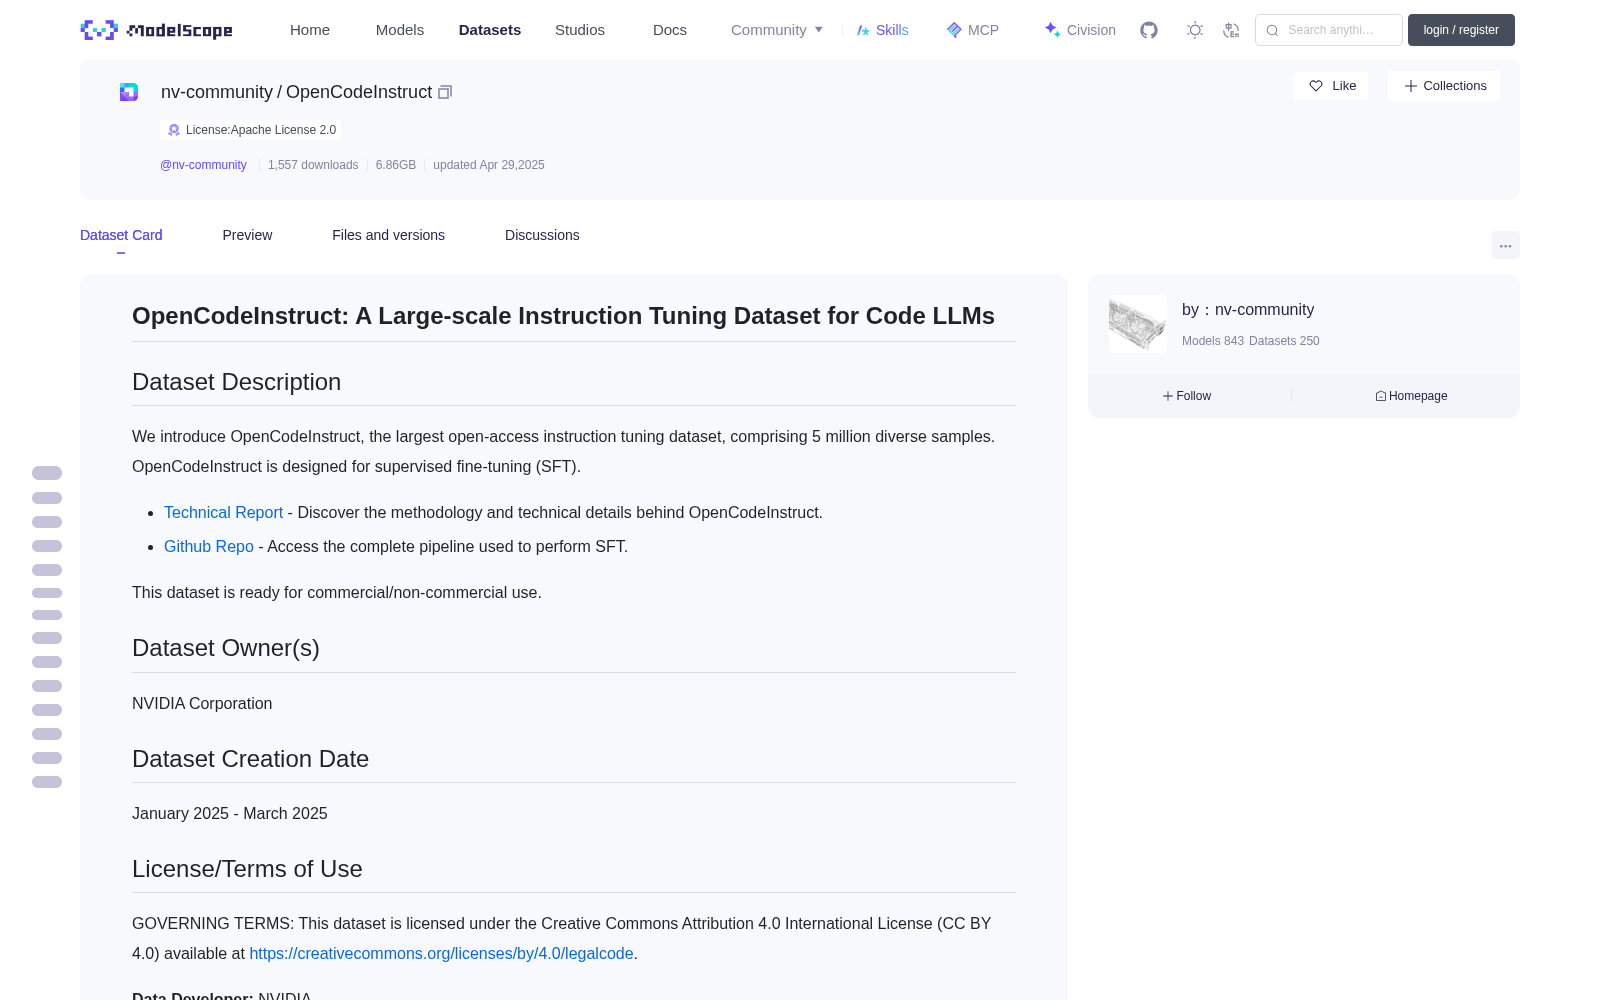This screenshot has height=1000, width=1600.
Task: Focus the Search anything input field
Action: pos(1329,30)
